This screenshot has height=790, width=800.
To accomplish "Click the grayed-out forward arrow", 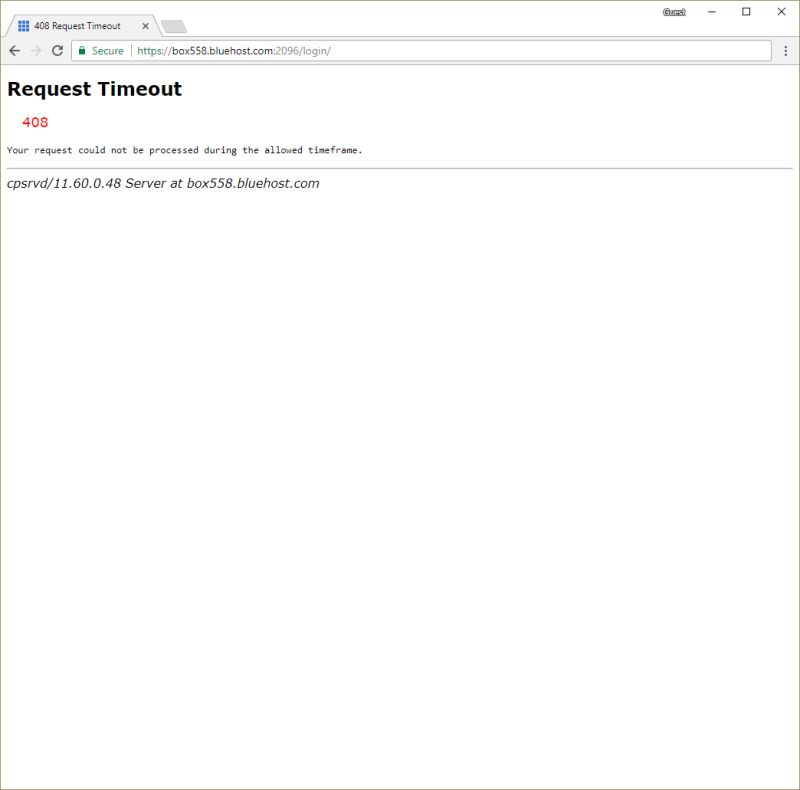I will coord(36,51).
